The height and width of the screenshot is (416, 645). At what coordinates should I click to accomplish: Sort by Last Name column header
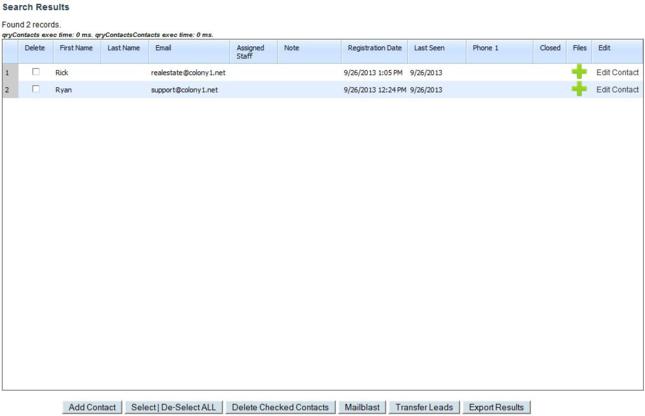click(x=123, y=48)
